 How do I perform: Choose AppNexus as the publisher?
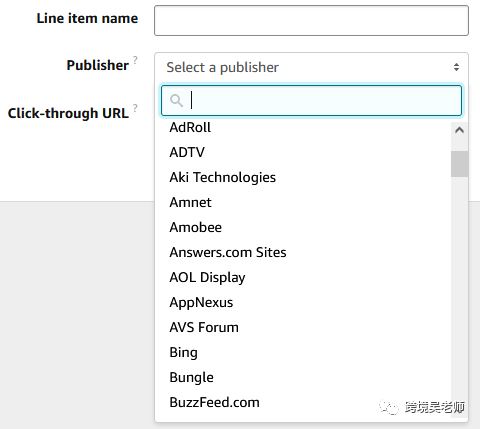303,302
